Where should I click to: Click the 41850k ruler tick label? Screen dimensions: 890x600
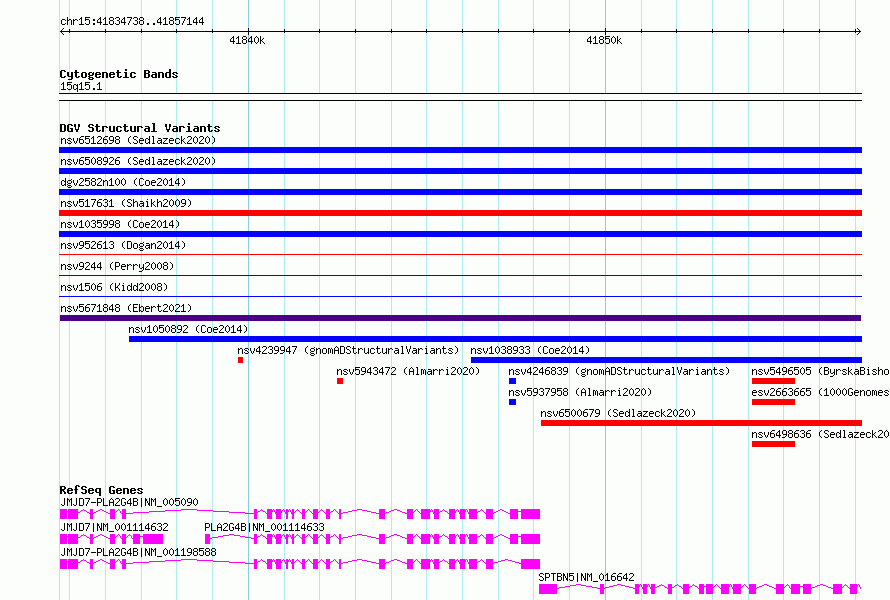tap(604, 40)
